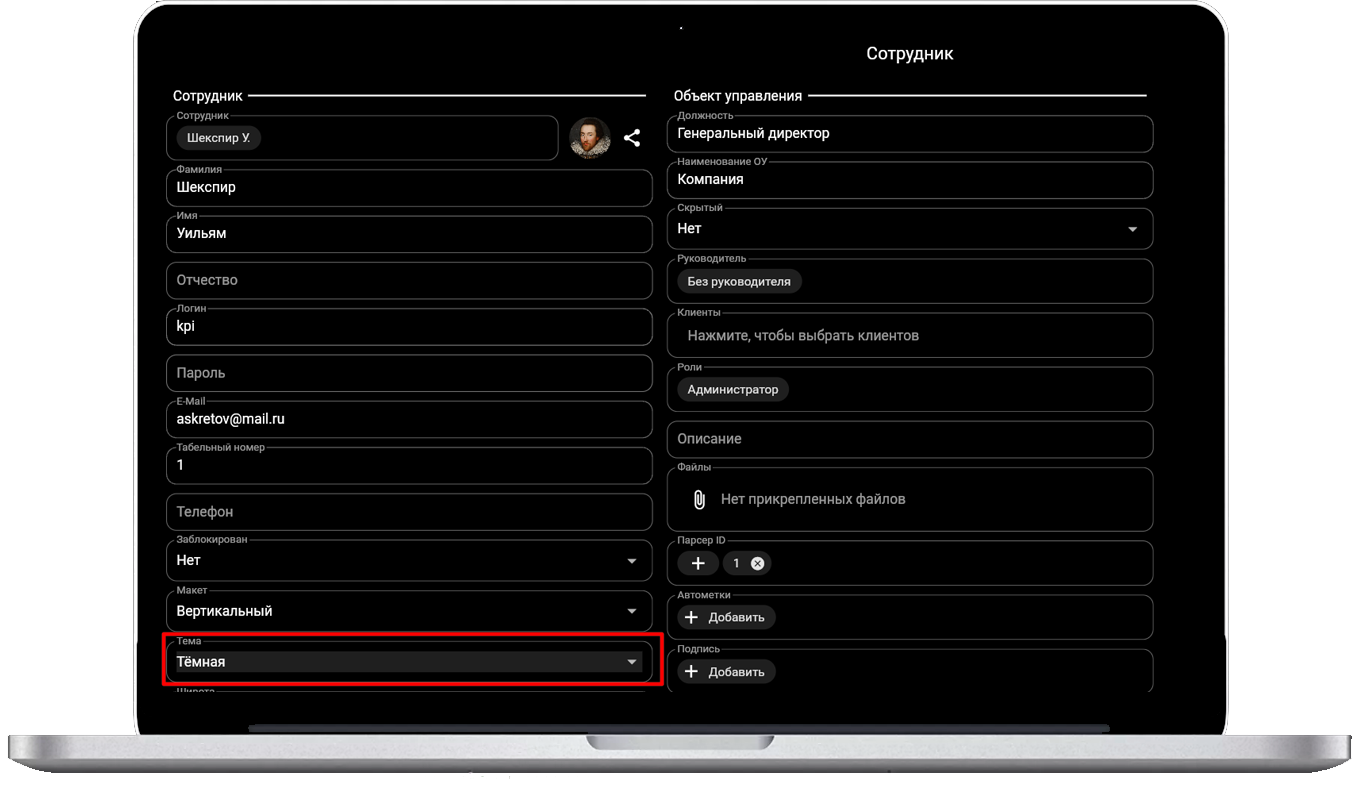Open the Заблокирован dropdown
1352x785 pixels.
point(631,561)
